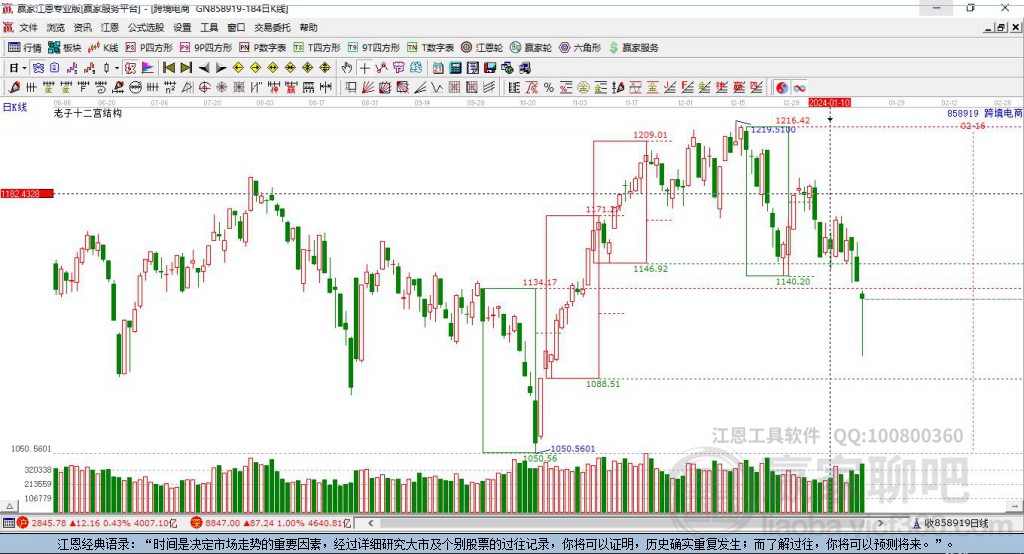Select the red pencil drawing tool
The width and height of the screenshot is (1024, 554).
pos(14,87)
